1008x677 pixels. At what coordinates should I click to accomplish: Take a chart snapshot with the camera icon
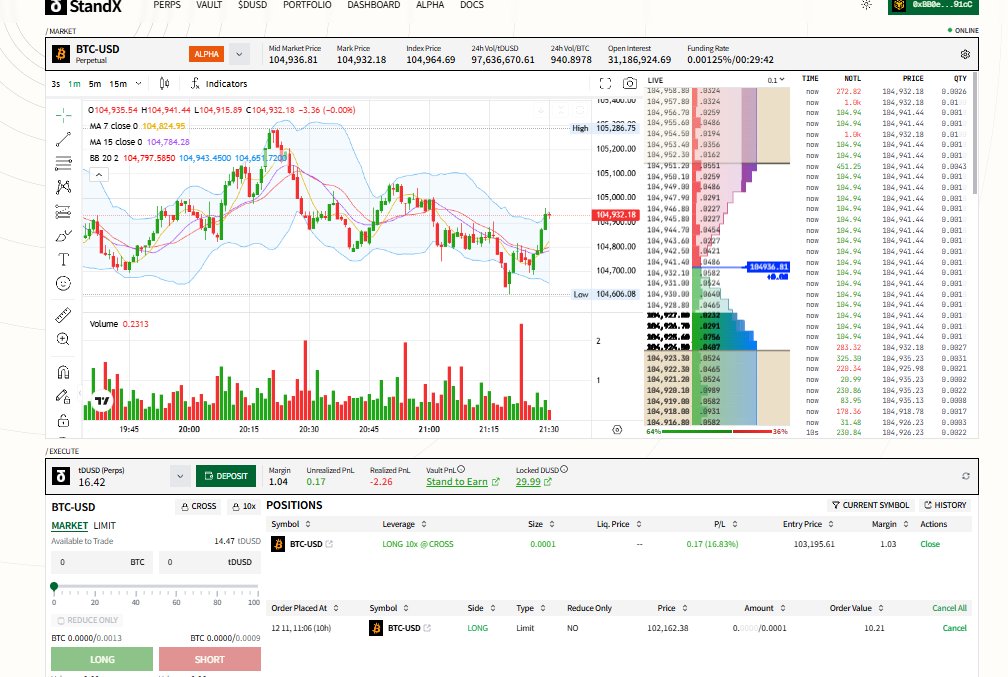629,85
